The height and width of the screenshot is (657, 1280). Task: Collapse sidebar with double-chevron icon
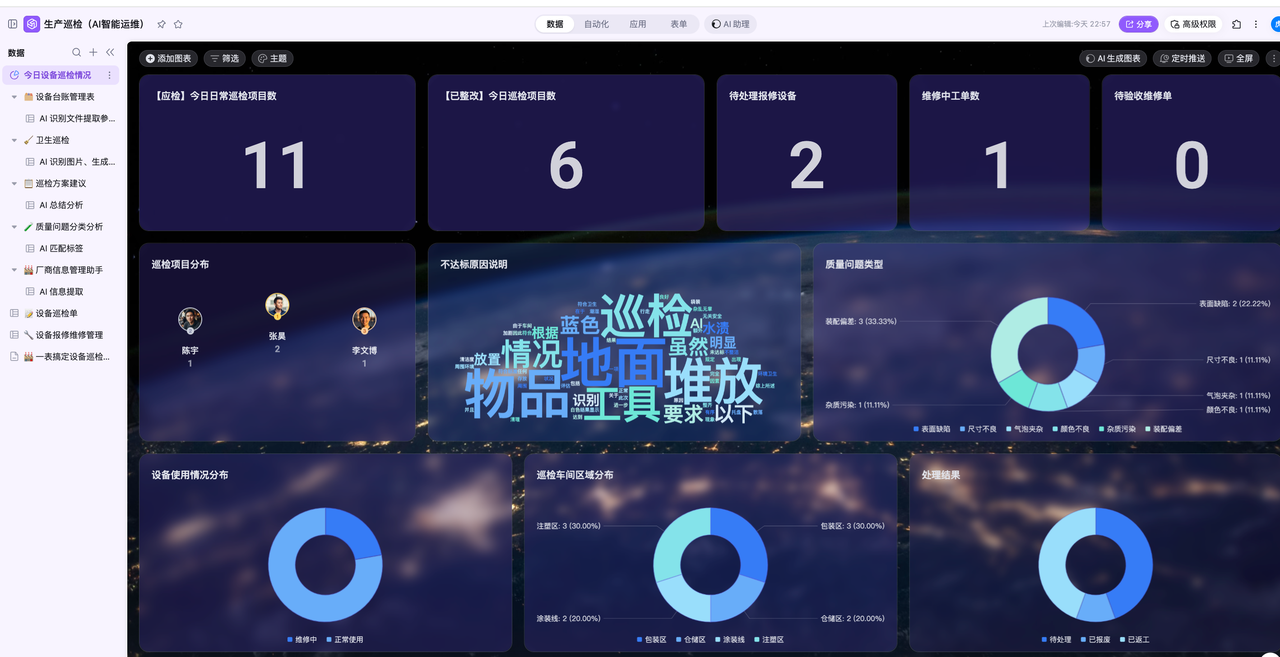(x=110, y=53)
